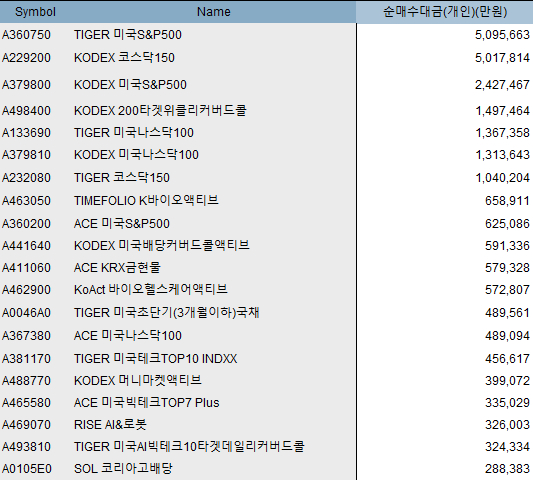Select symbol A229200
The width and height of the screenshot is (533, 480).
(x=26, y=58)
